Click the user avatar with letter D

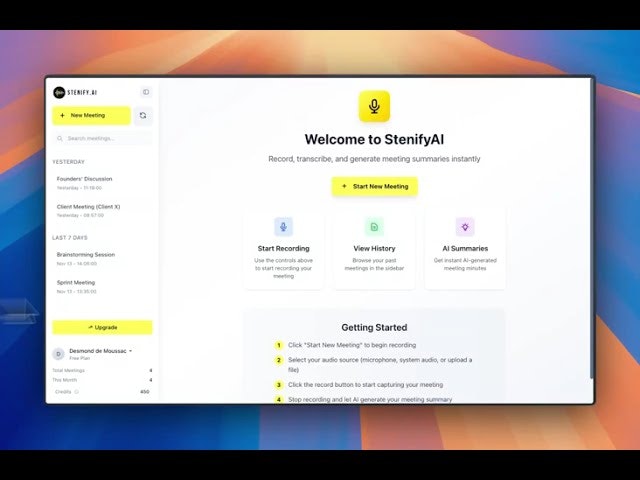(x=58, y=354)
